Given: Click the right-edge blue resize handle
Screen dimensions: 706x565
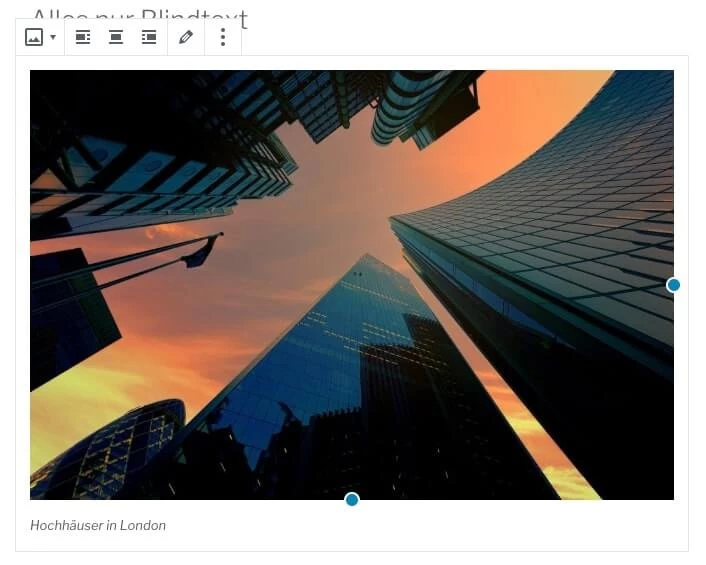Looking at the screenshot, I should click(x=674, y=285).
